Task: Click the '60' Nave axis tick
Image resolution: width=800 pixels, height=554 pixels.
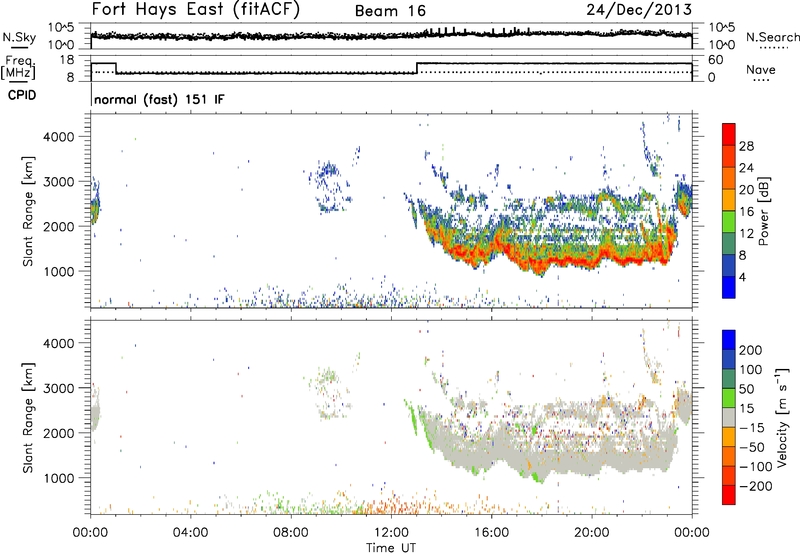Action: pos(715,60)
